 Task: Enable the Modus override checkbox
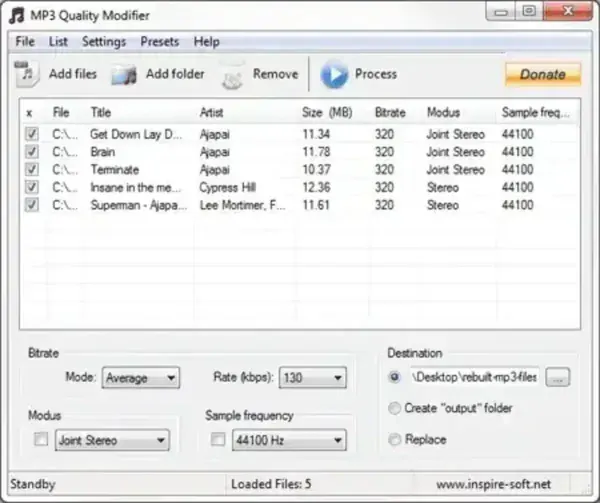tap(41, 439)
